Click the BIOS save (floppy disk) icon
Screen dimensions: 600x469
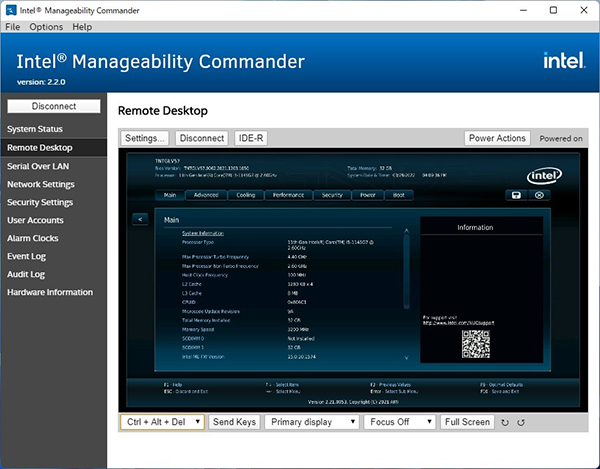516,195
